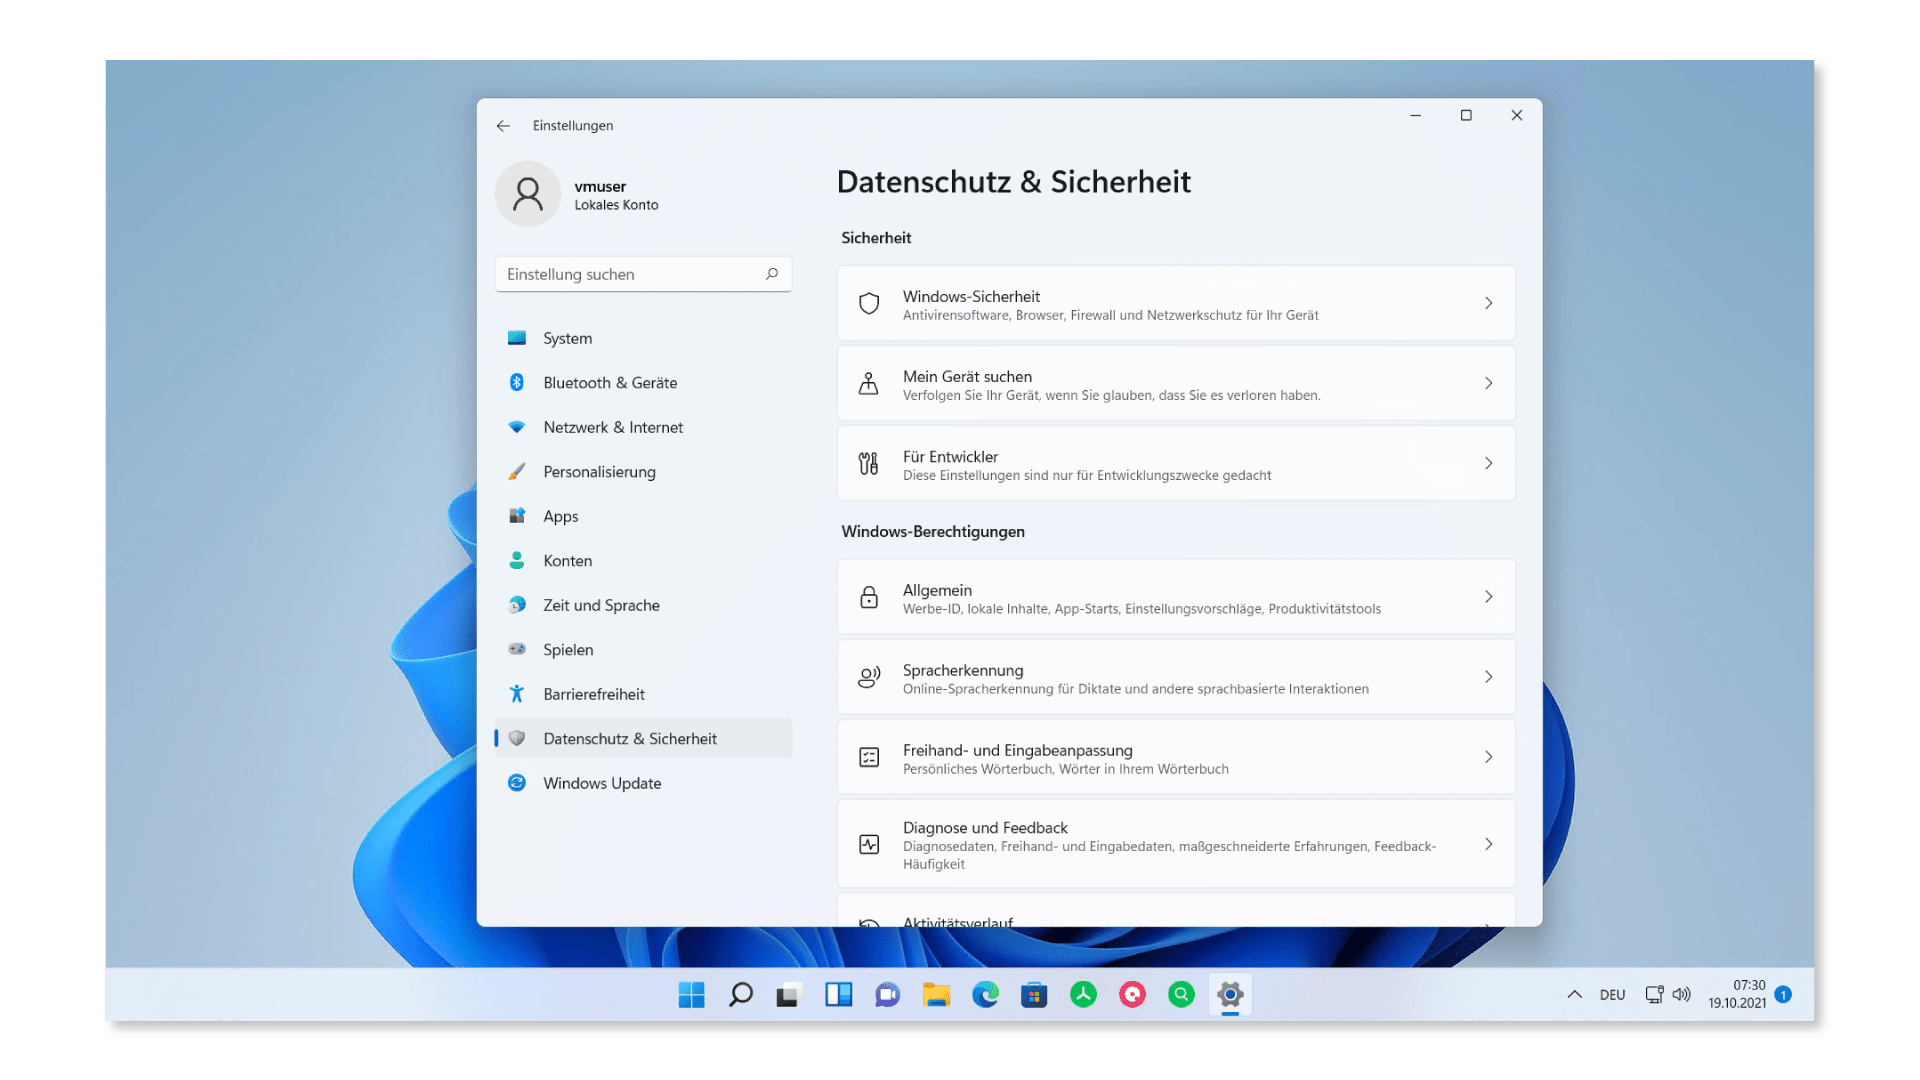1920x1080 pixels.
Task: Expand the Freihand- und Eingabeanpassung chevron
Action: (x=1489, y=757)
